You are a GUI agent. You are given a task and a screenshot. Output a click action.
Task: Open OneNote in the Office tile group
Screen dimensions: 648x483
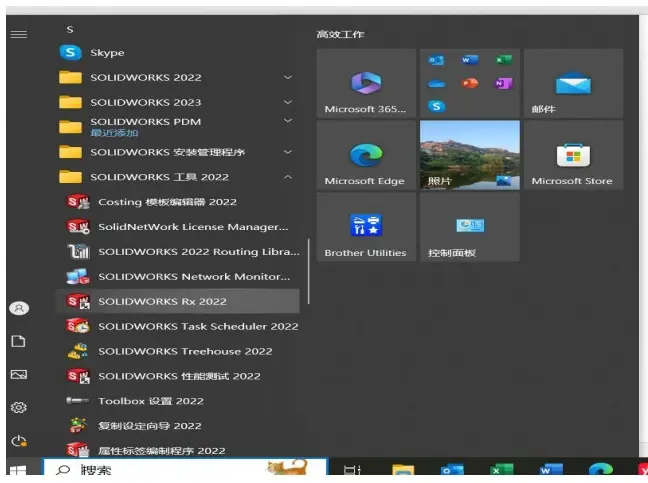click(x=503, y=83)
